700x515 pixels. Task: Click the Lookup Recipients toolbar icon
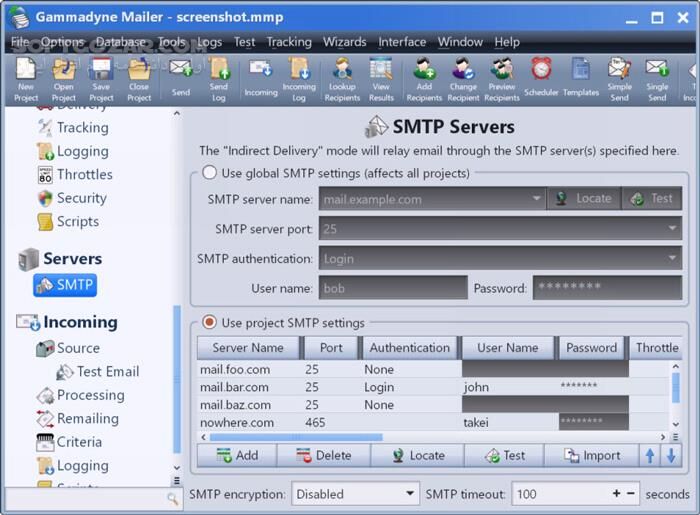pos(343,72)
